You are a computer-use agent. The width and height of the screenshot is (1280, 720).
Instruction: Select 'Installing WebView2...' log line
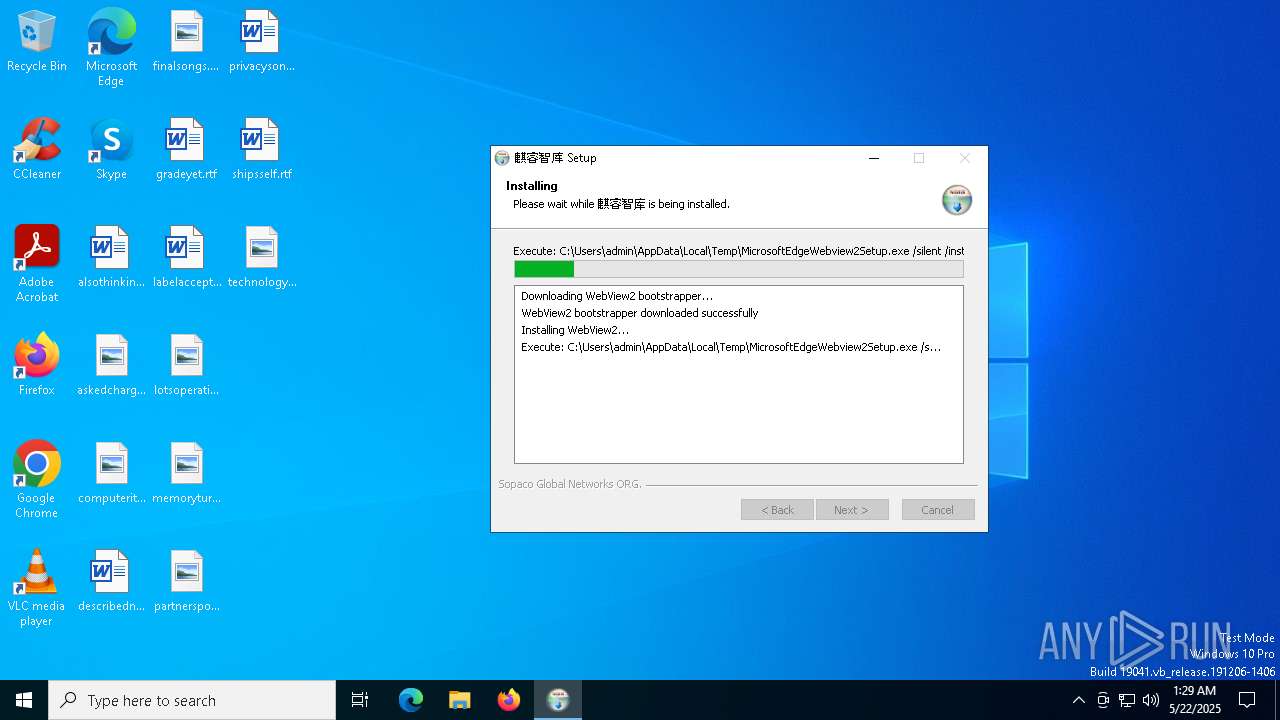pyautogui.click(x=575, y=330)
